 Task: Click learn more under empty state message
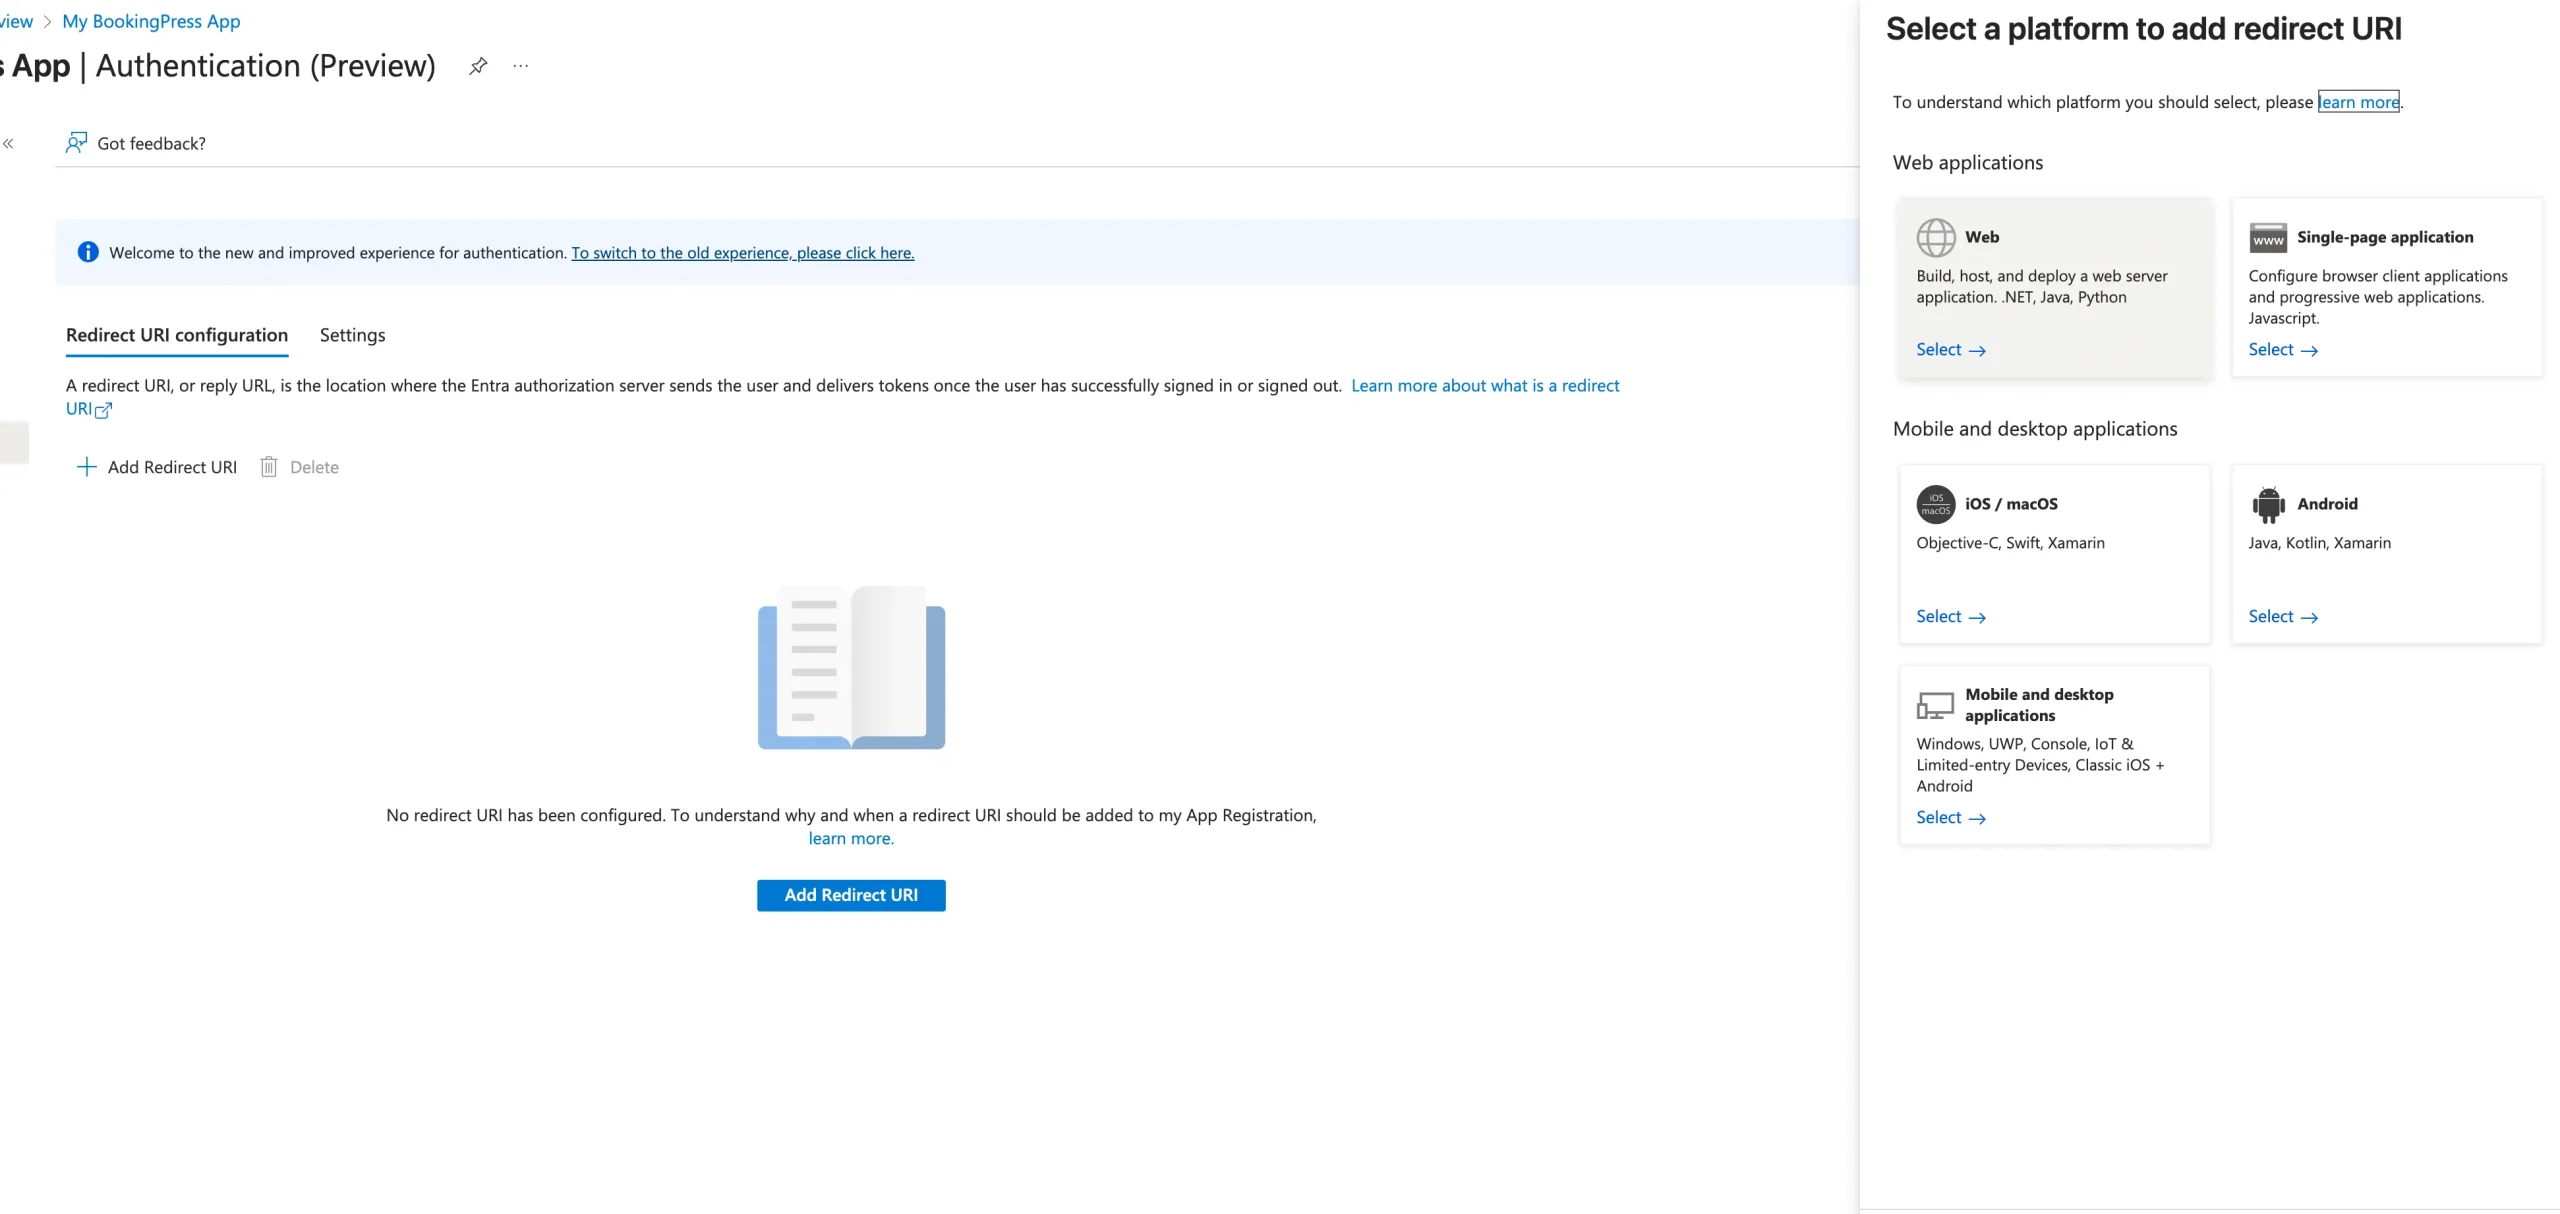click(x=851, y=839)
